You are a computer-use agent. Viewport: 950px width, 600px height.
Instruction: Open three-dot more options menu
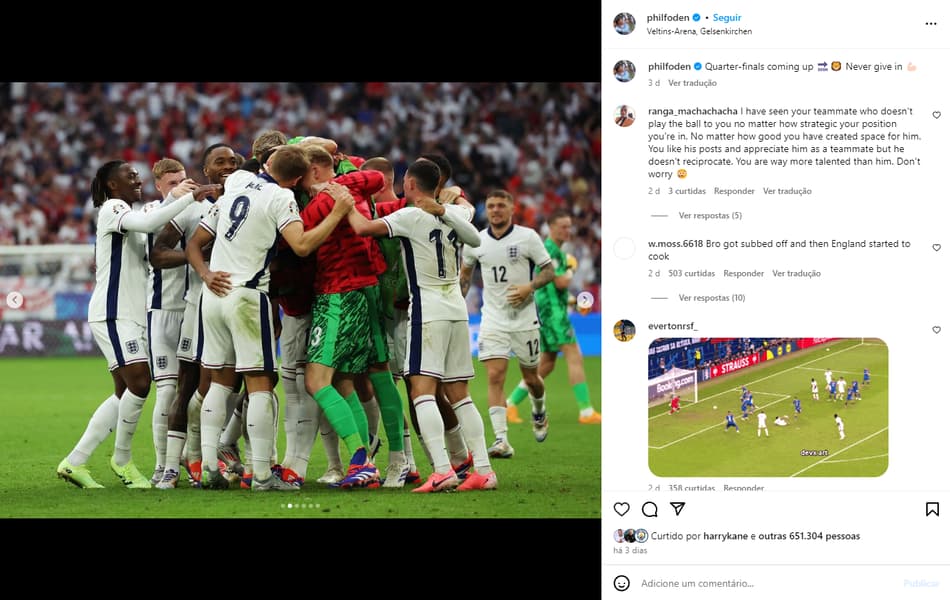(x=931, y=24)
